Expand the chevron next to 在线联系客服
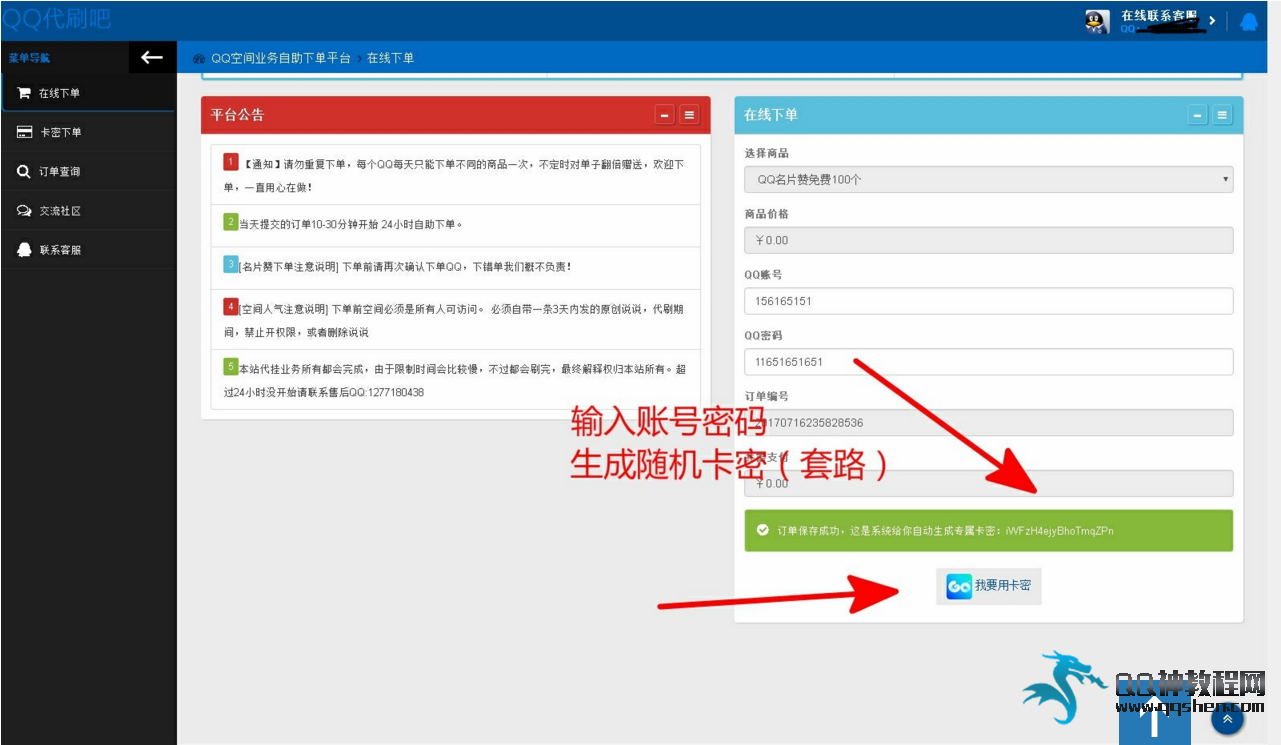1281x745 pixels. (x=1212, y=21)
